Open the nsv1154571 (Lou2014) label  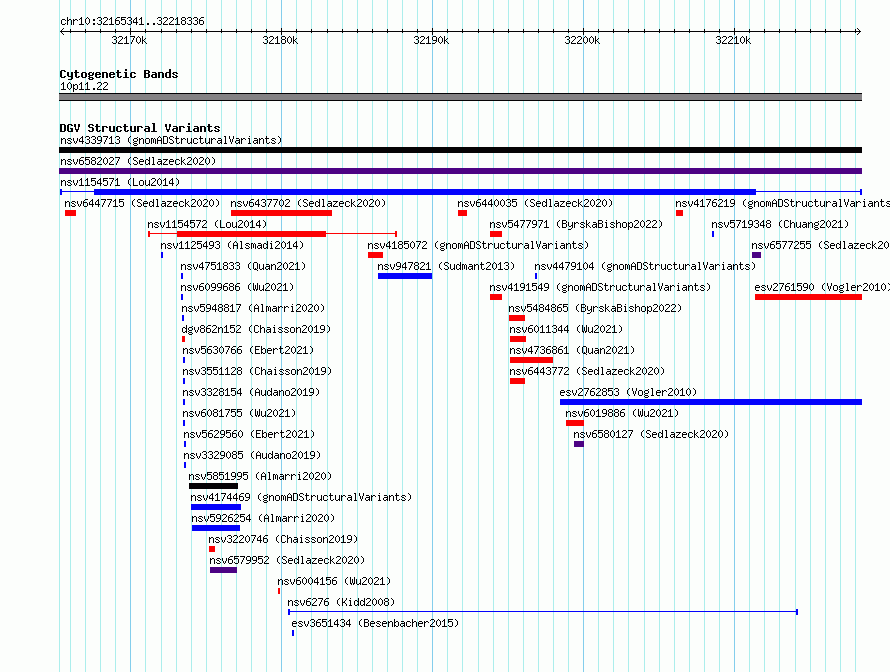[120, 182]
